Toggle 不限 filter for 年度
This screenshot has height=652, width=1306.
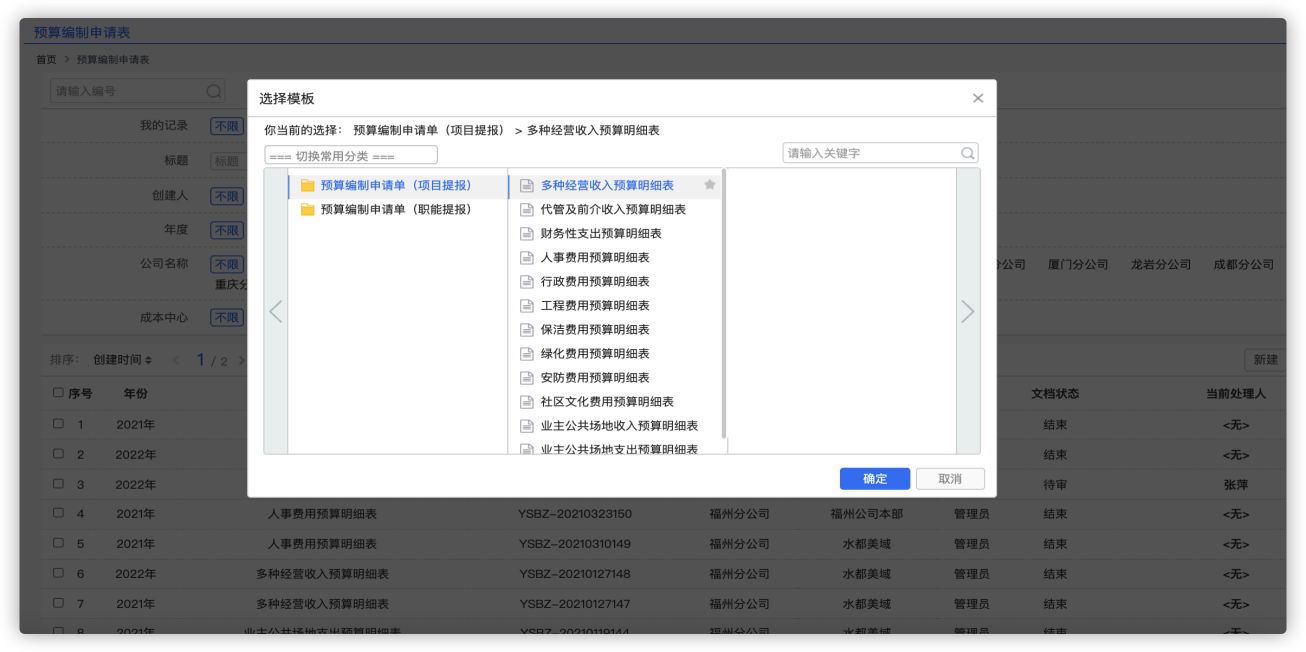226,230
